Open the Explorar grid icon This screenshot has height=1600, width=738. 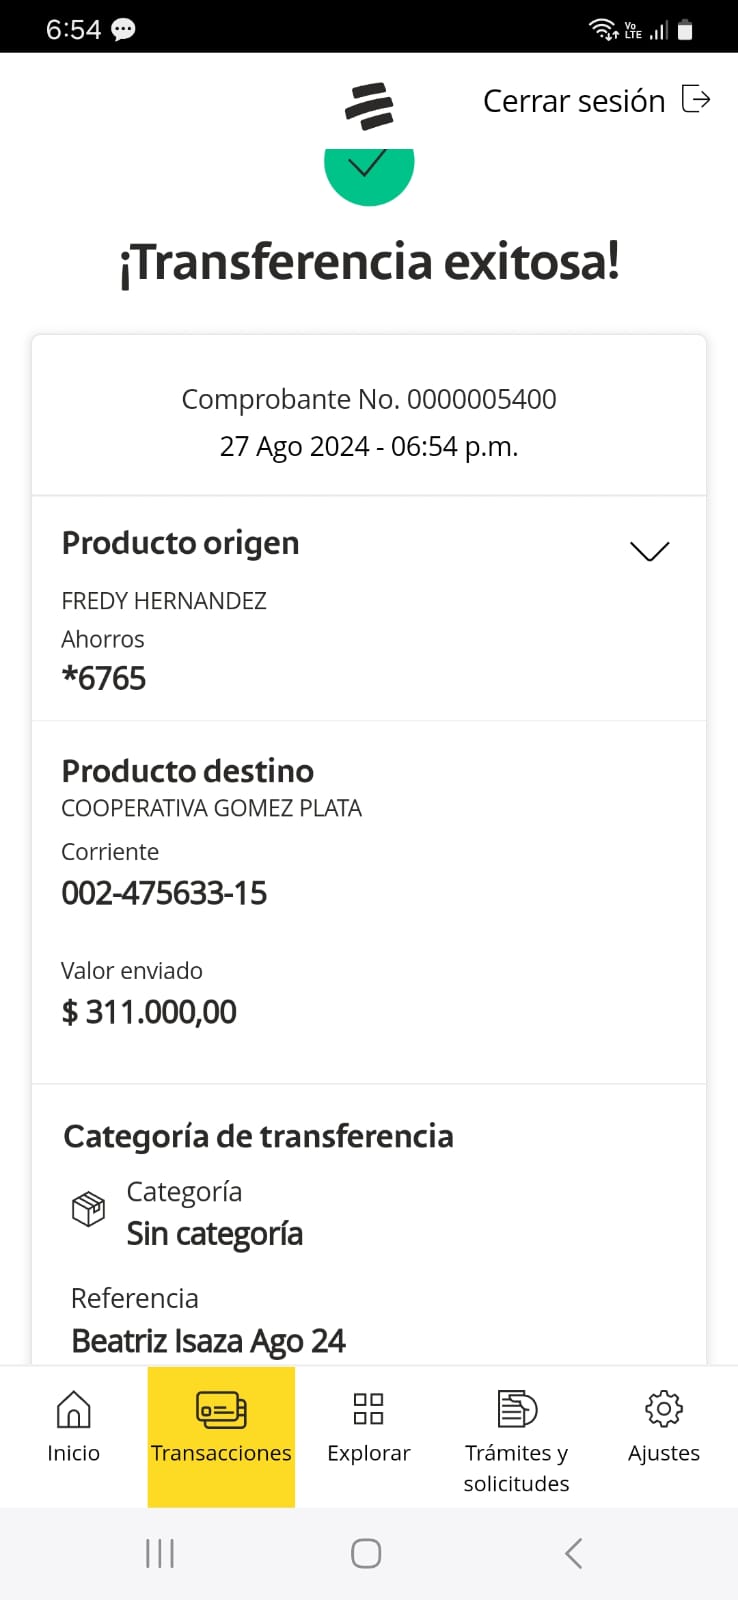click(369, 1409)
